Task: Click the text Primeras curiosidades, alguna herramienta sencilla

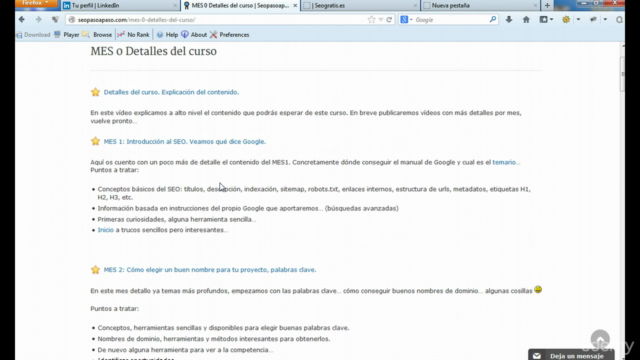Action: (177, 220)
